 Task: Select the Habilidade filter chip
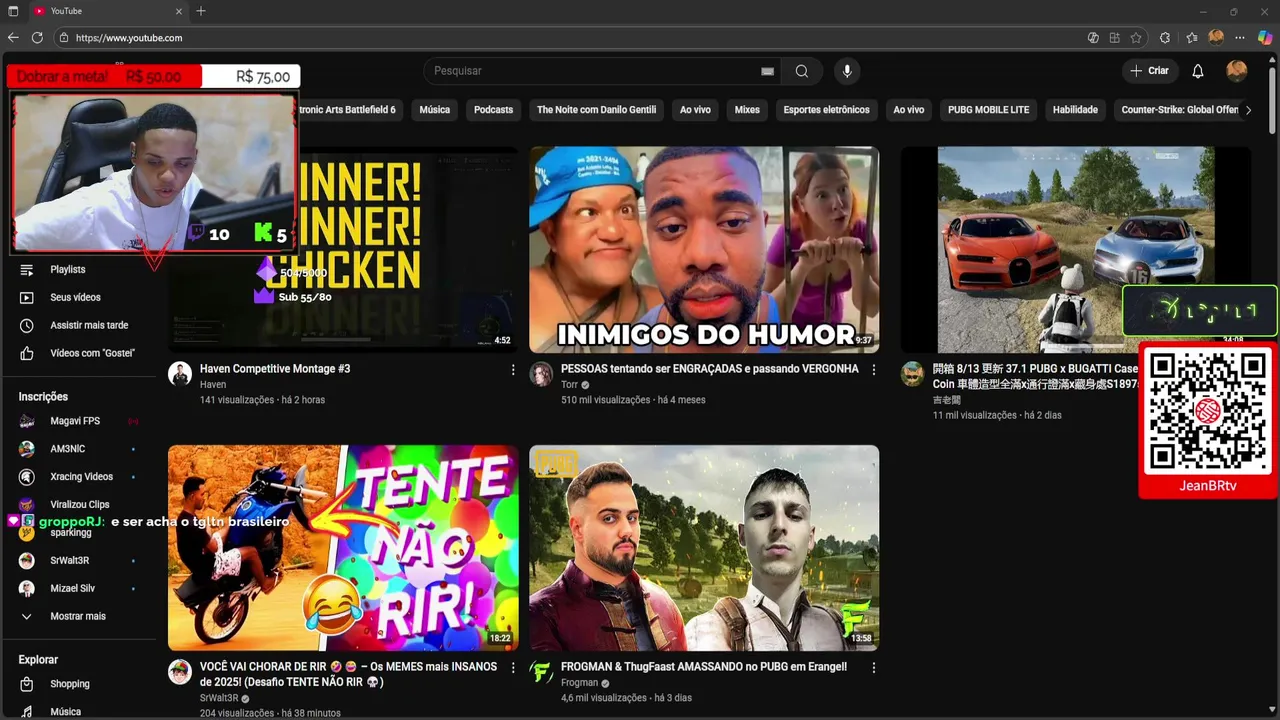pyautogui.click(x=1075, y=110)
